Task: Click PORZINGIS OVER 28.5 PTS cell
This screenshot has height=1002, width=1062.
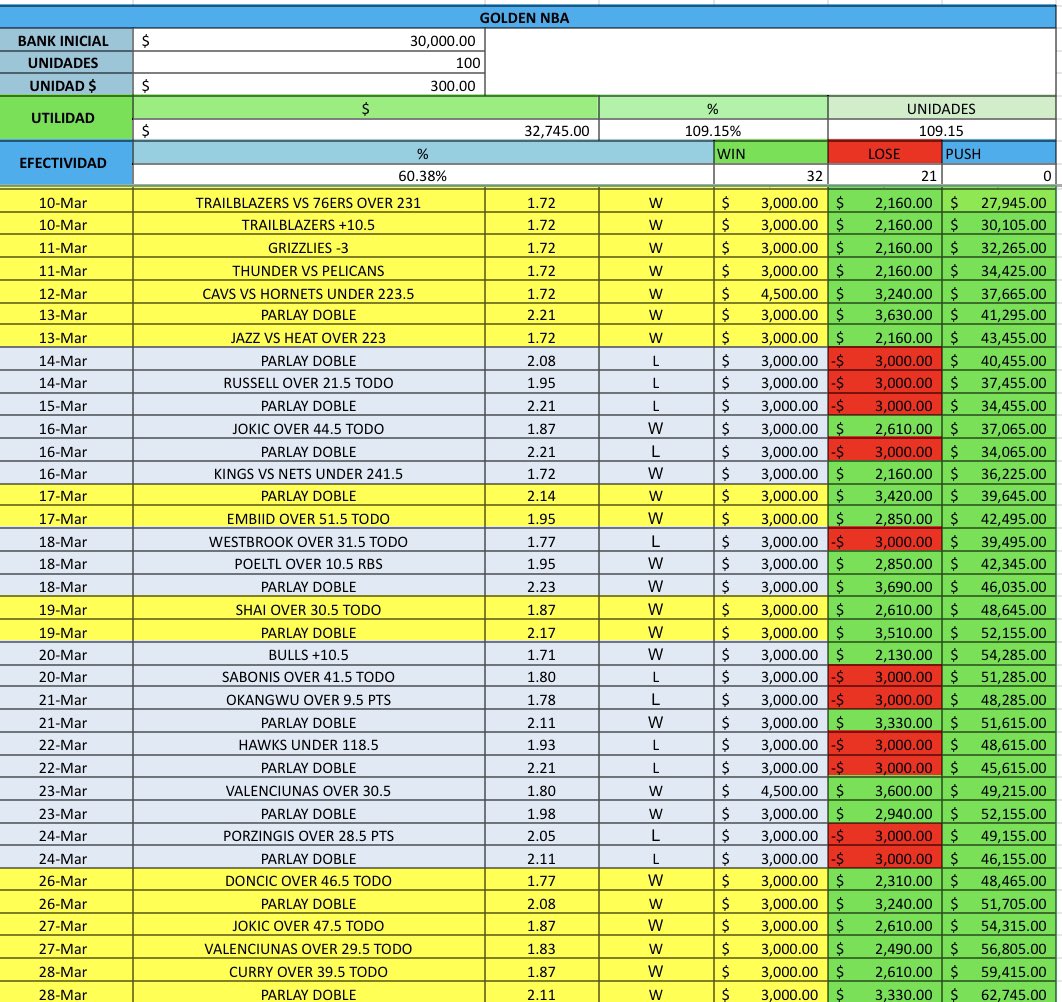Action: 309,835
